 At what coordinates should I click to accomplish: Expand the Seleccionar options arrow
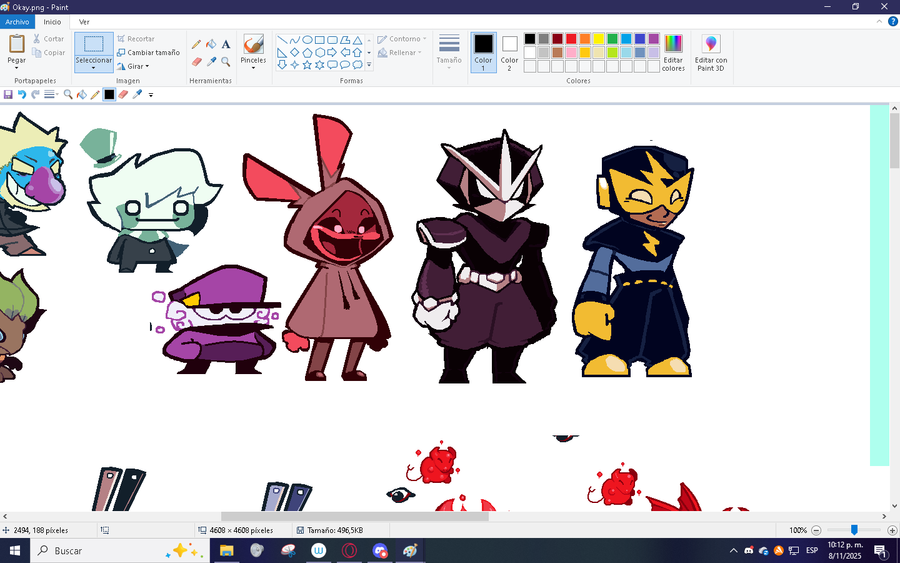[x=94, y=68]
